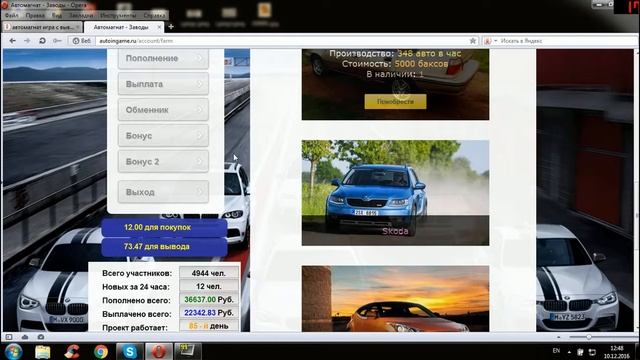Open the Вид menu
640x360 pixels.
coord(56,15)
